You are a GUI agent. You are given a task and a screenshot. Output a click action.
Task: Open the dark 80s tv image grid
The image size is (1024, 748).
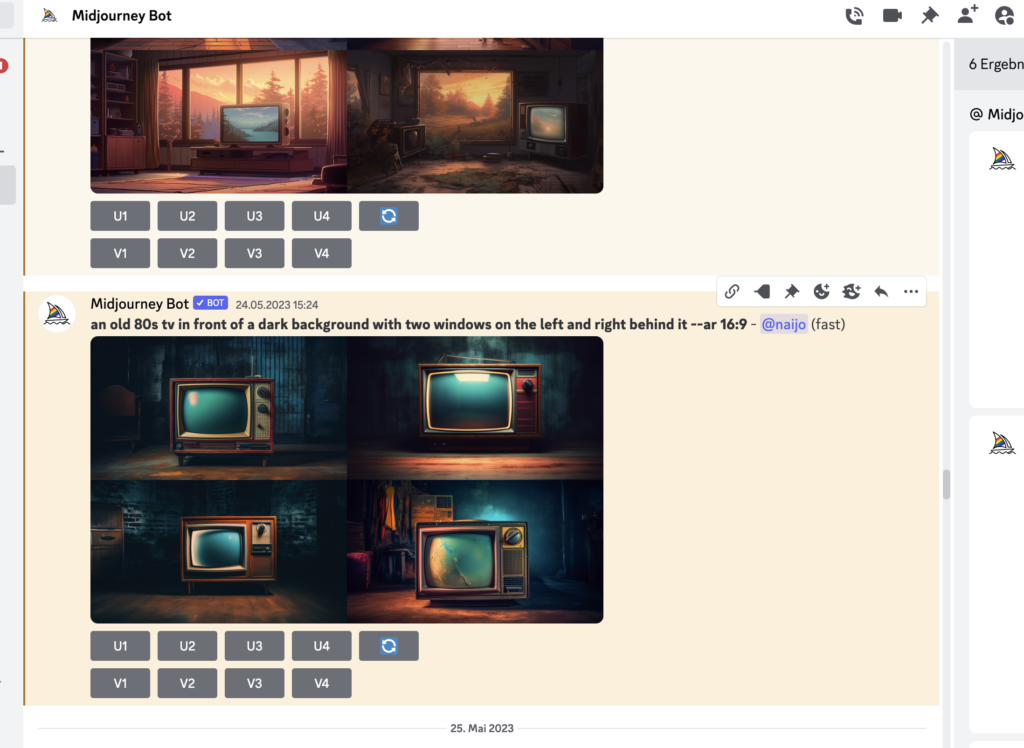coord(347,480)
